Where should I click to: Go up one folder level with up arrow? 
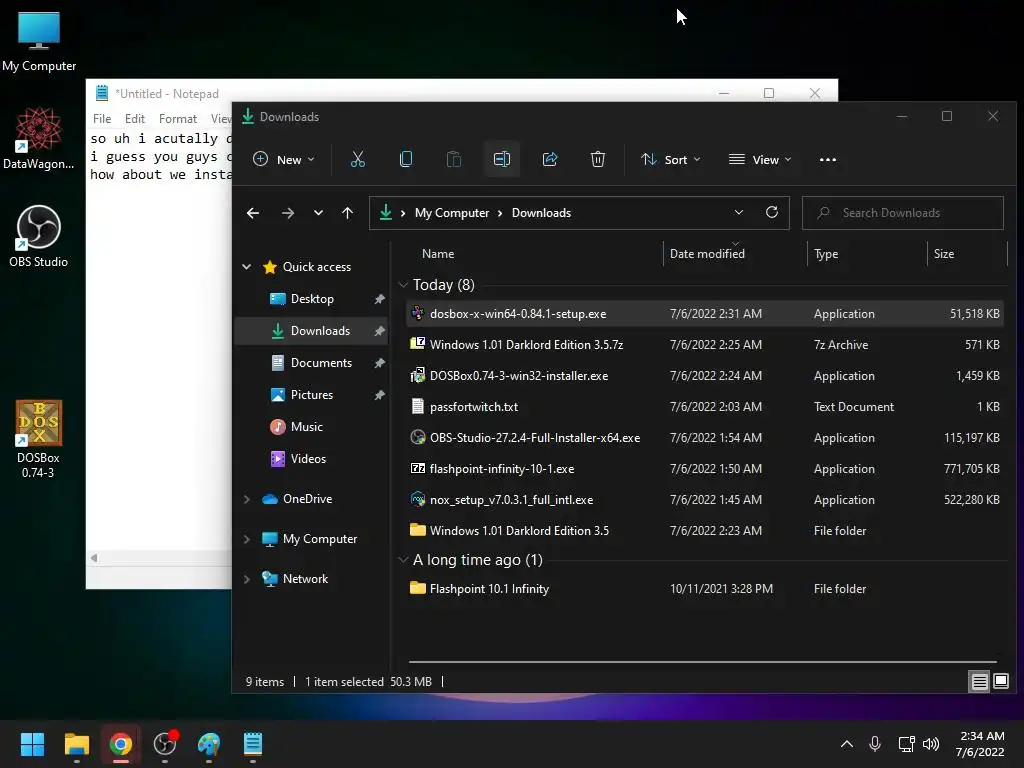[x=347, y=213]
